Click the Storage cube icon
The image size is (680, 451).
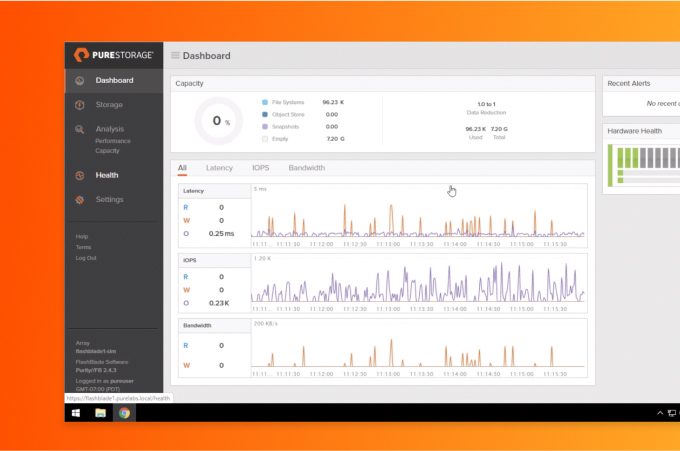(x=80, y=105)
